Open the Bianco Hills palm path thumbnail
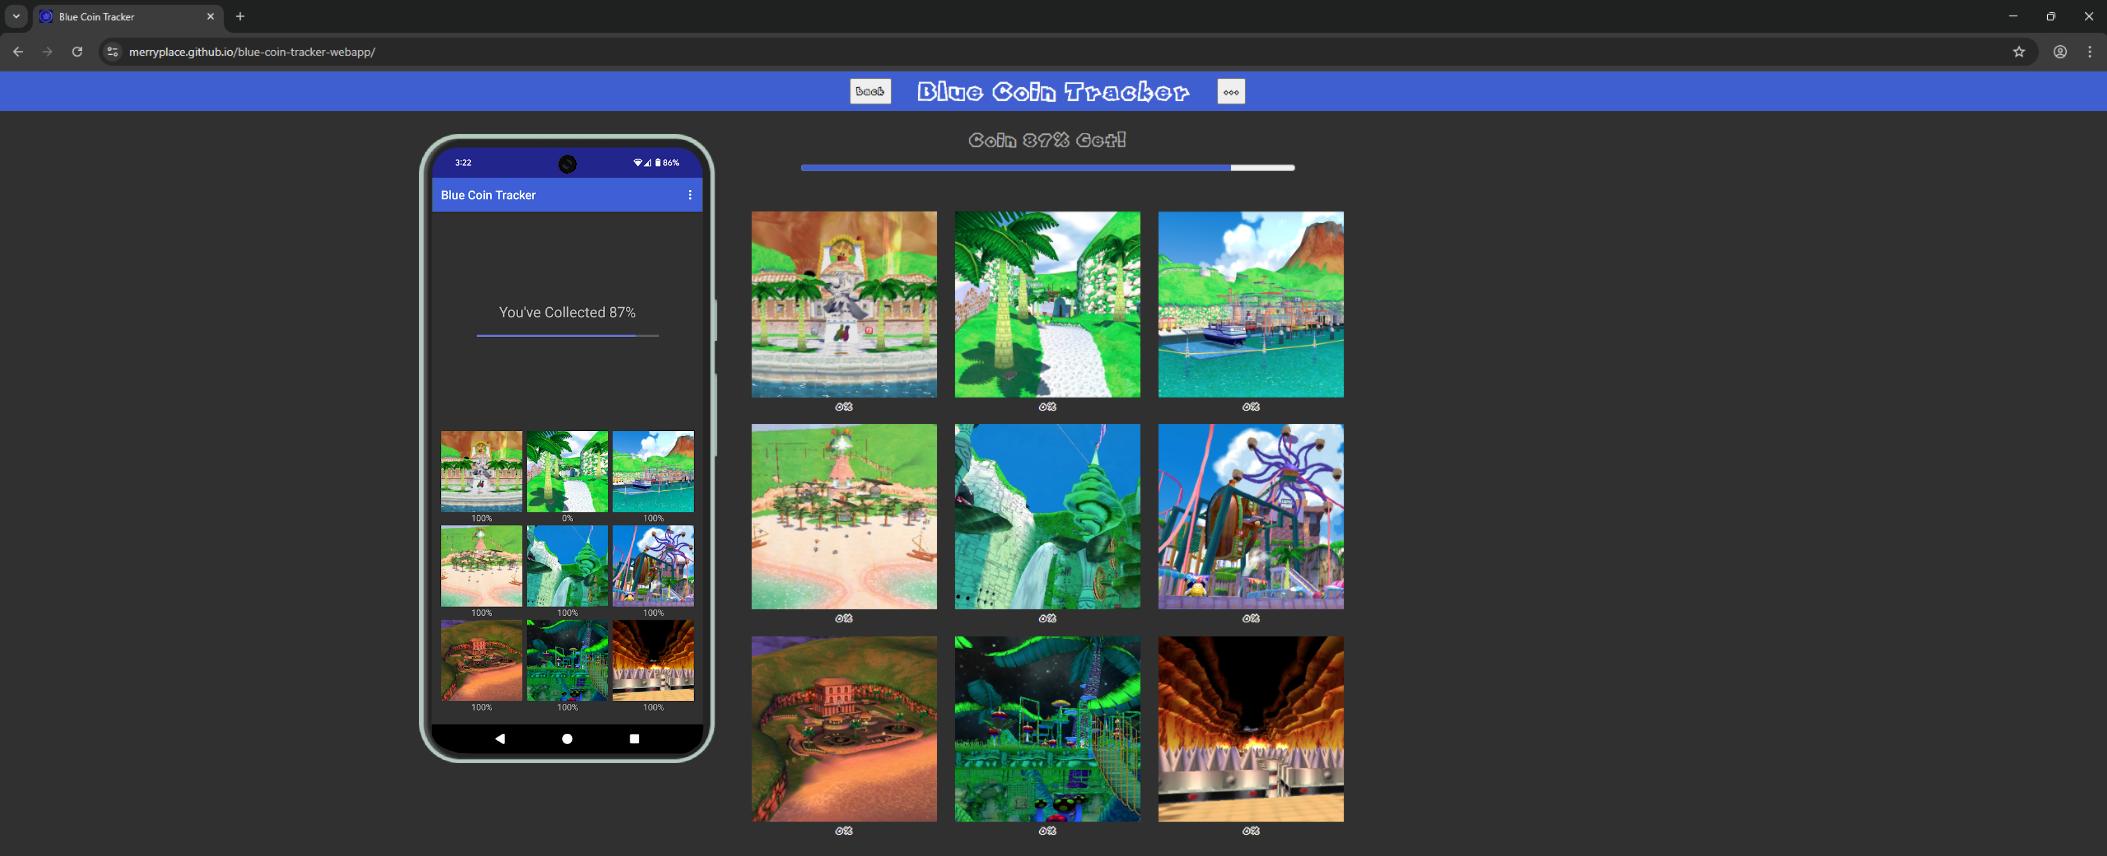Screen dimensions: 2107x856 click(1047, 304)
